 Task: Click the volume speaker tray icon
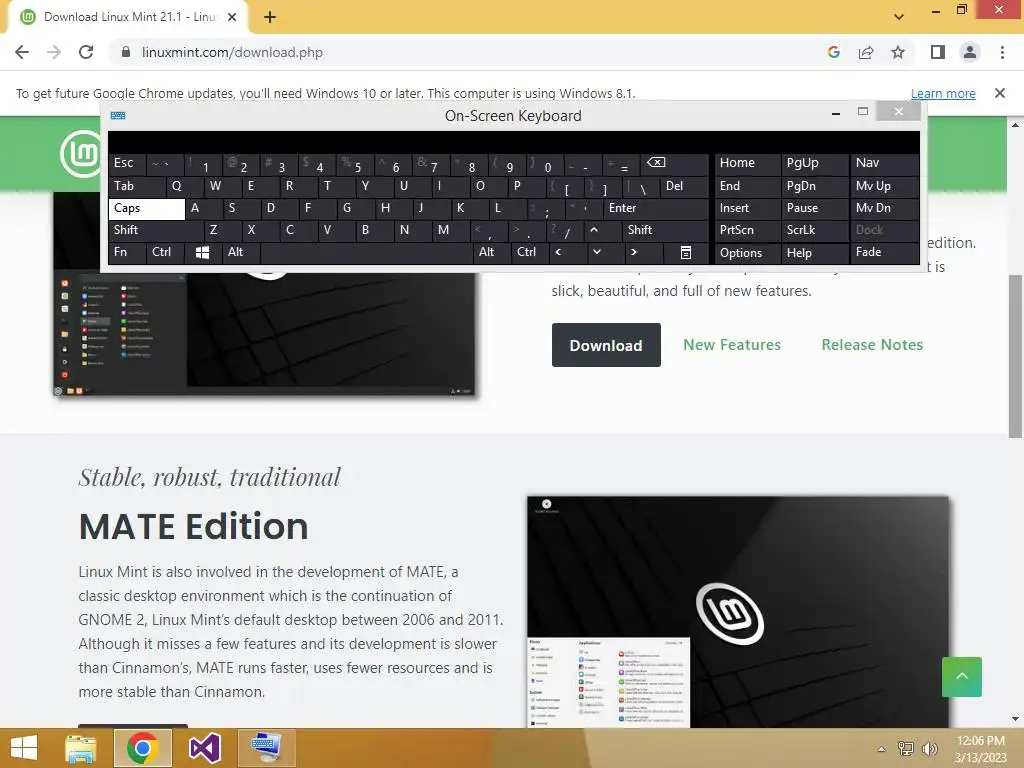pos(930,749)
